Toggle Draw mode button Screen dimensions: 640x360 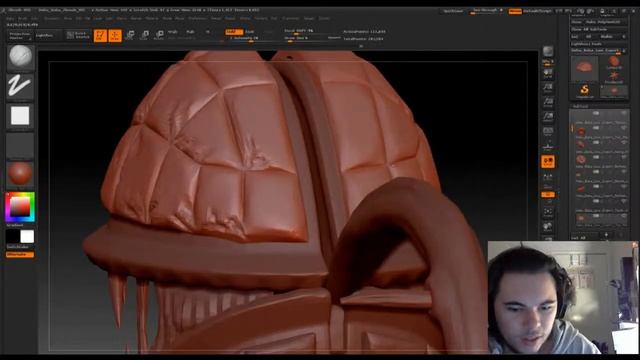click(115, 36)
